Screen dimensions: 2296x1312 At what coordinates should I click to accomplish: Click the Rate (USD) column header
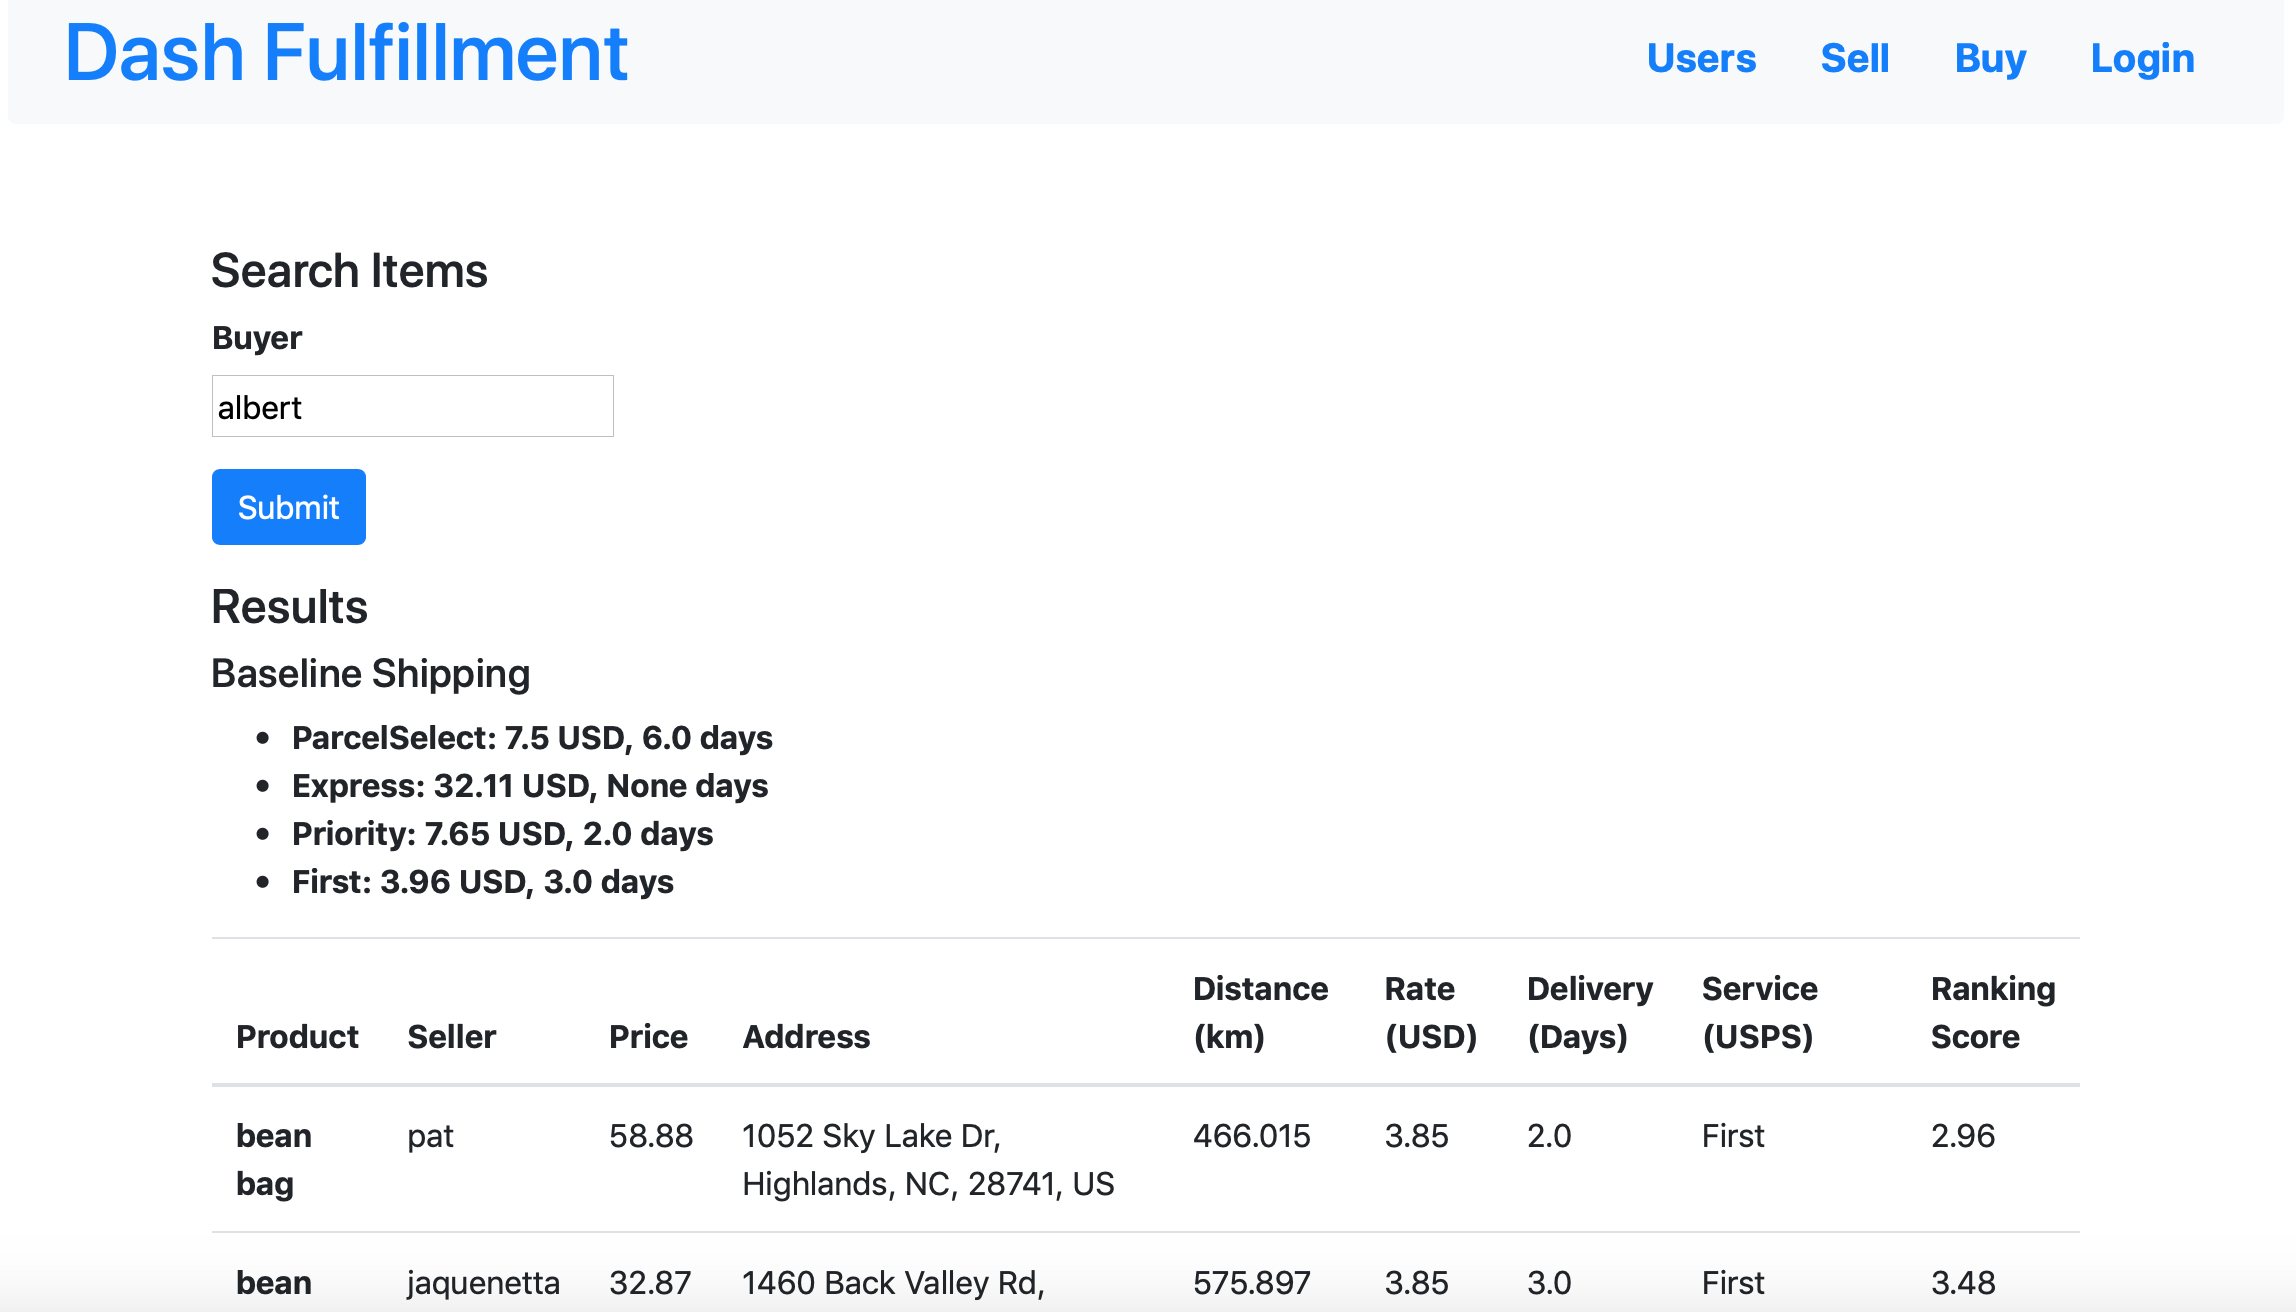pyautogui.click(x=1430, y=1012)
